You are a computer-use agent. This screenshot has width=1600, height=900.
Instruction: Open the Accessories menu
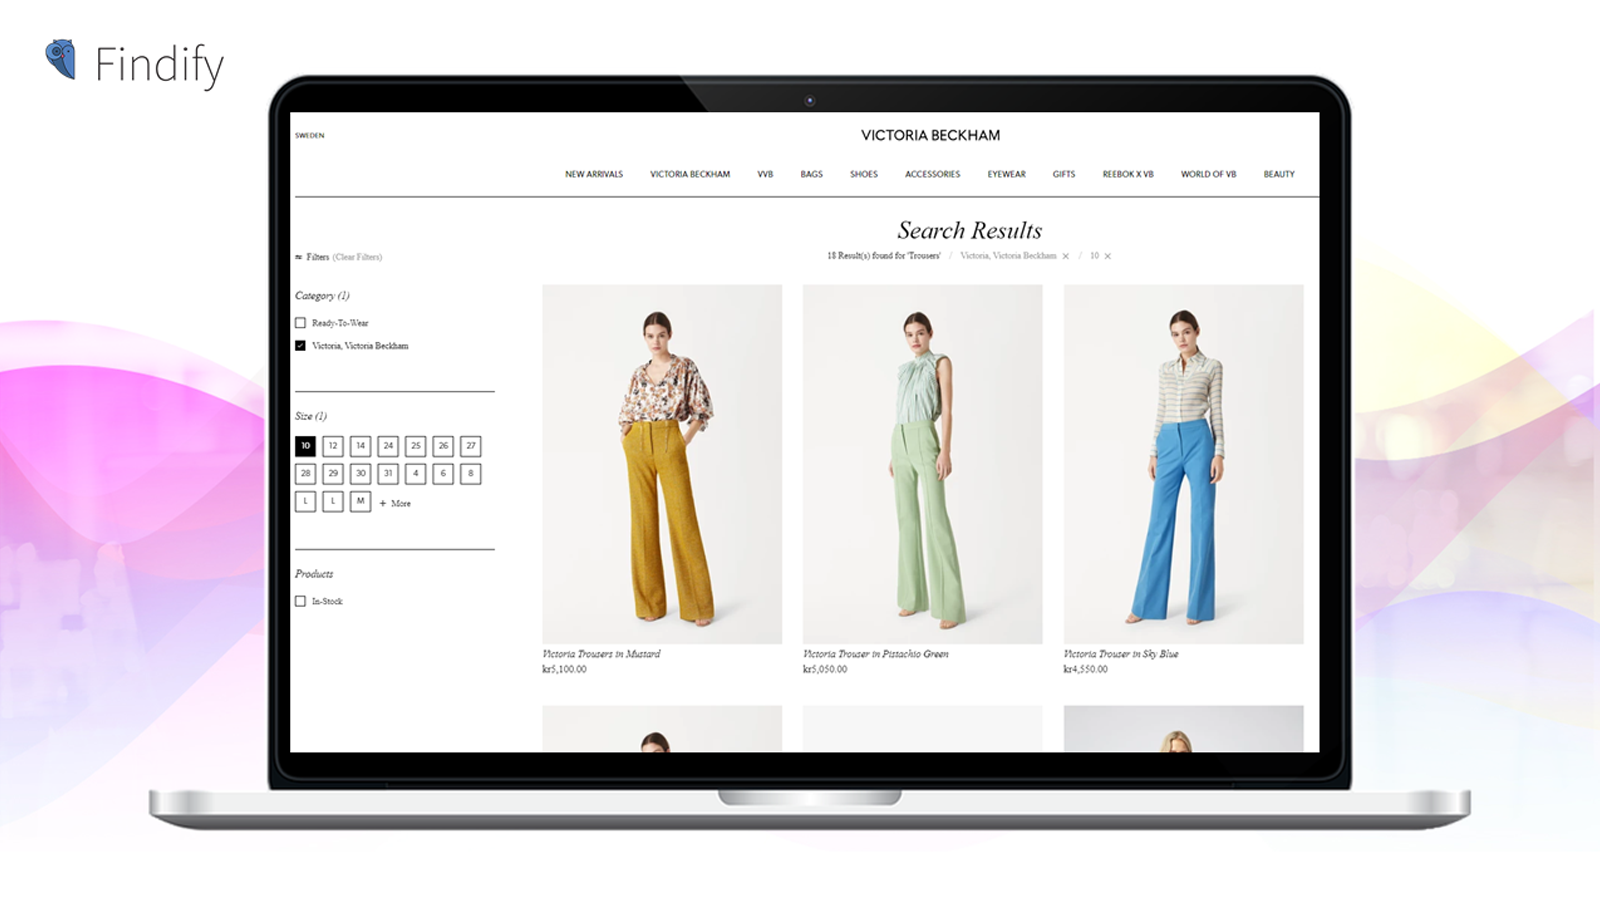point(933,174)
